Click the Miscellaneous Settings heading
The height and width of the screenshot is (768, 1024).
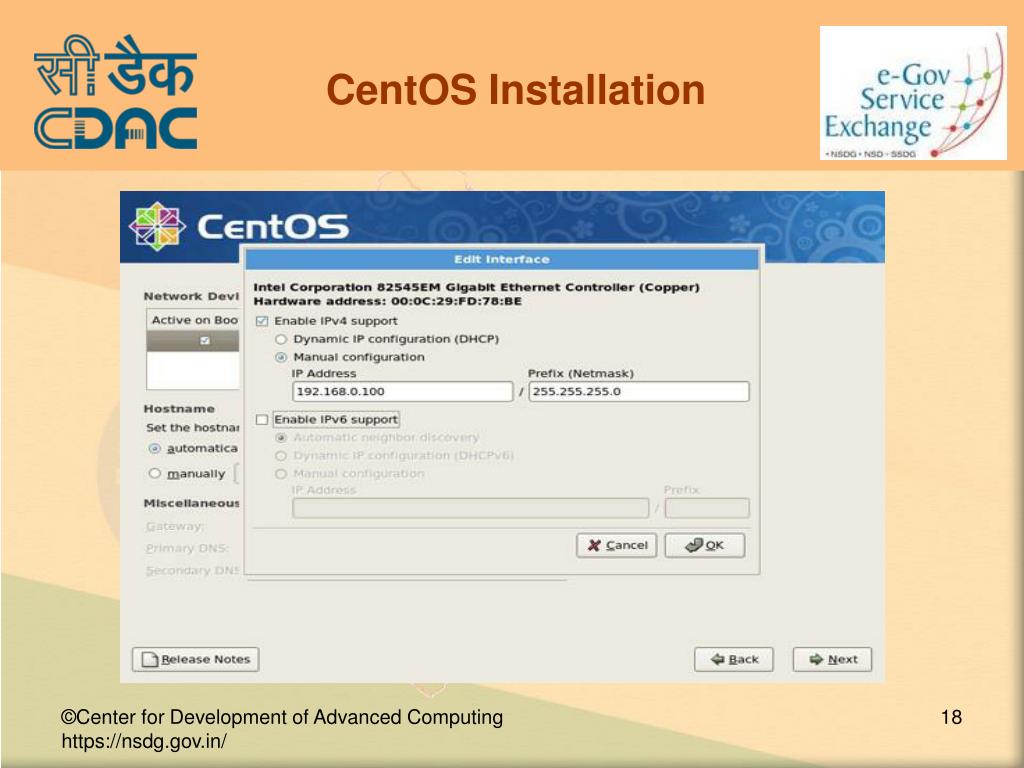click(x=191, y=503)
